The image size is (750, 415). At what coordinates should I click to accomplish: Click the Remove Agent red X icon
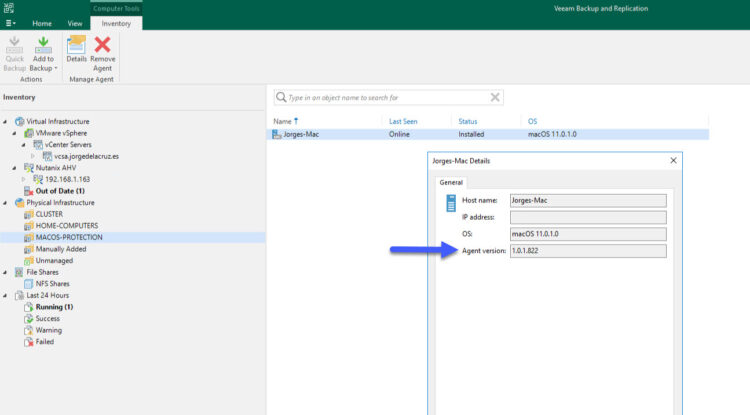102,44
